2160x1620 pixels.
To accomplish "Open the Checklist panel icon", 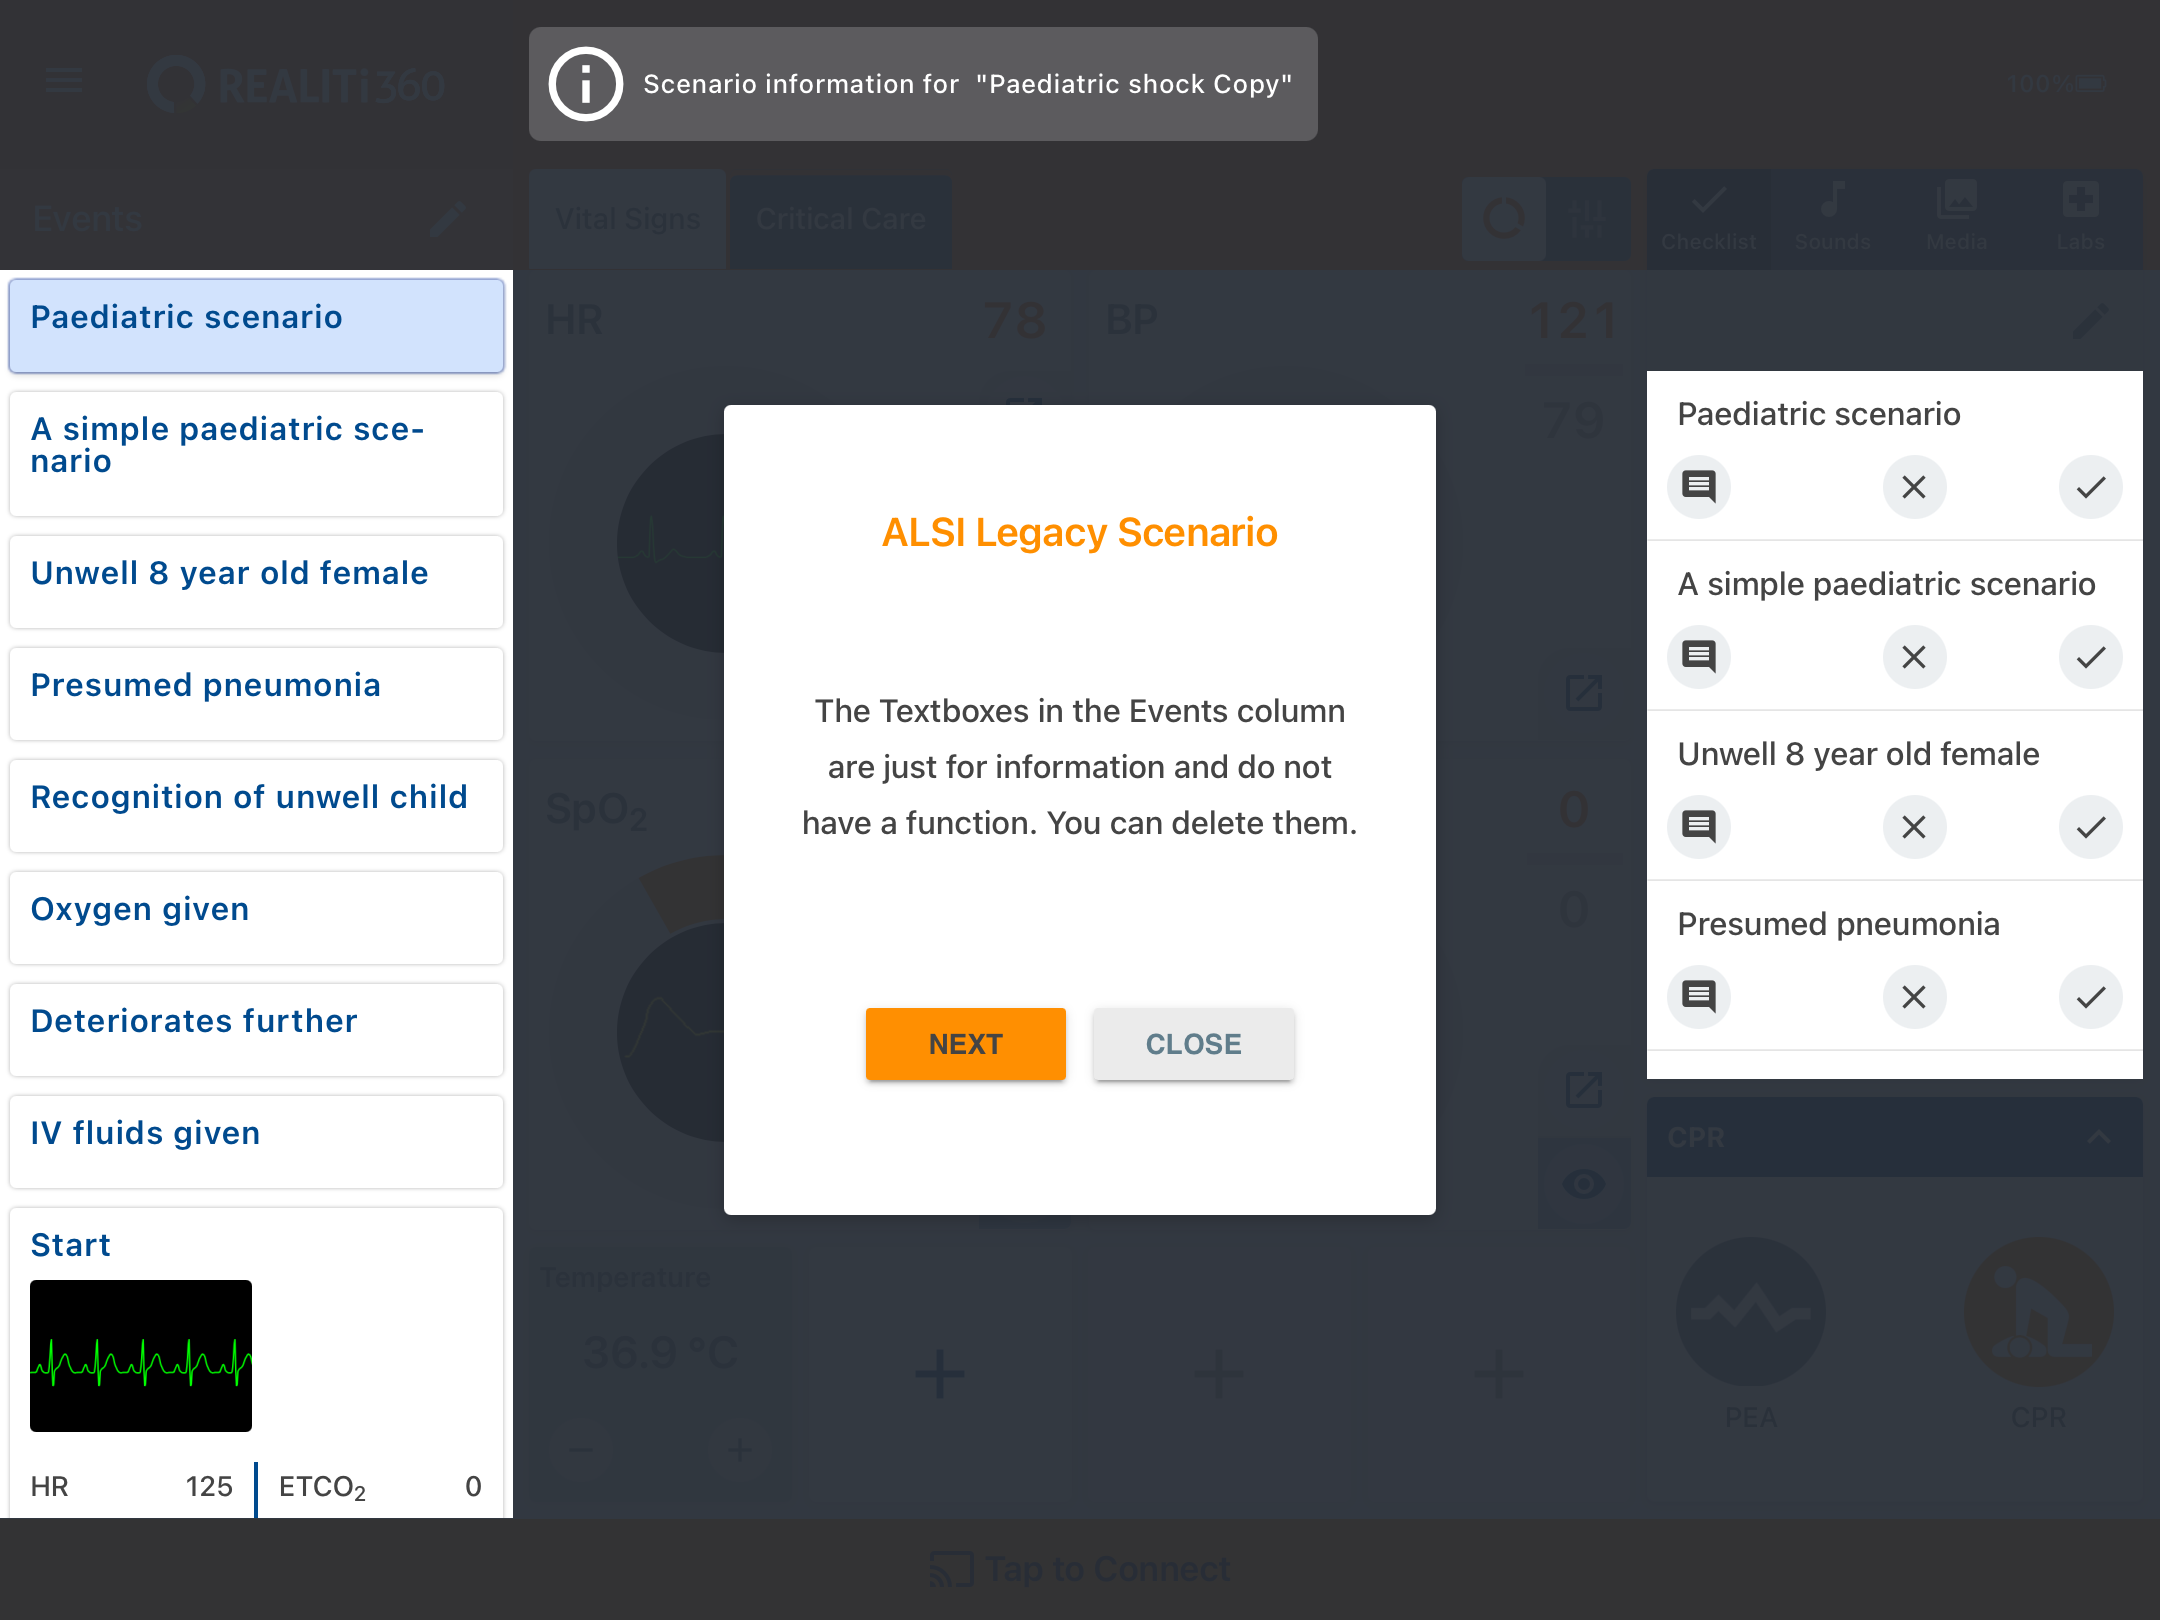I will 1708,217.
